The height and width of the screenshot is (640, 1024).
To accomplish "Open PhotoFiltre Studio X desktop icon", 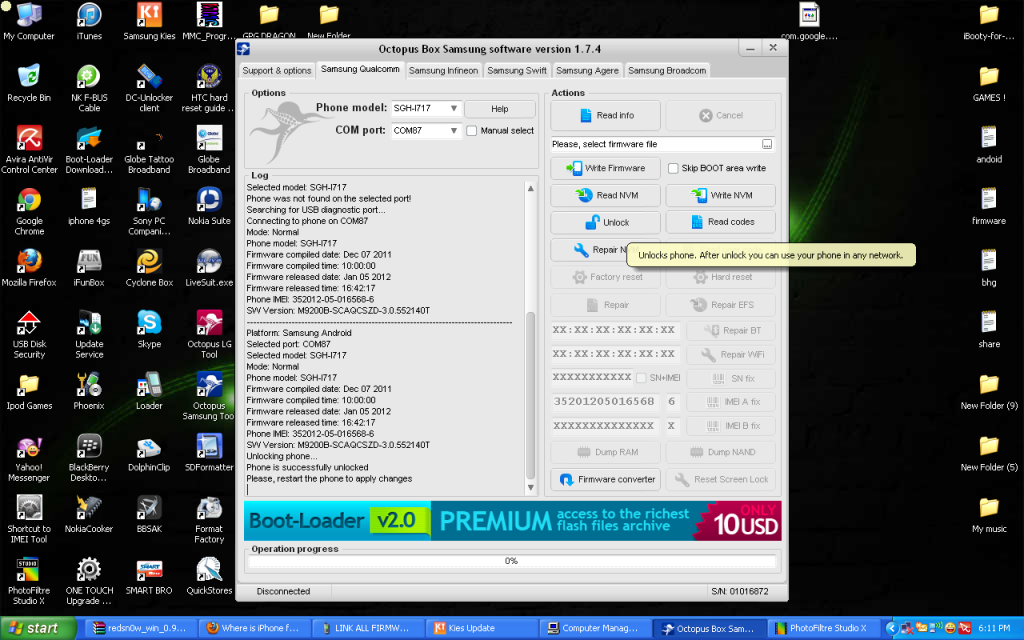I will coord(29,581).
